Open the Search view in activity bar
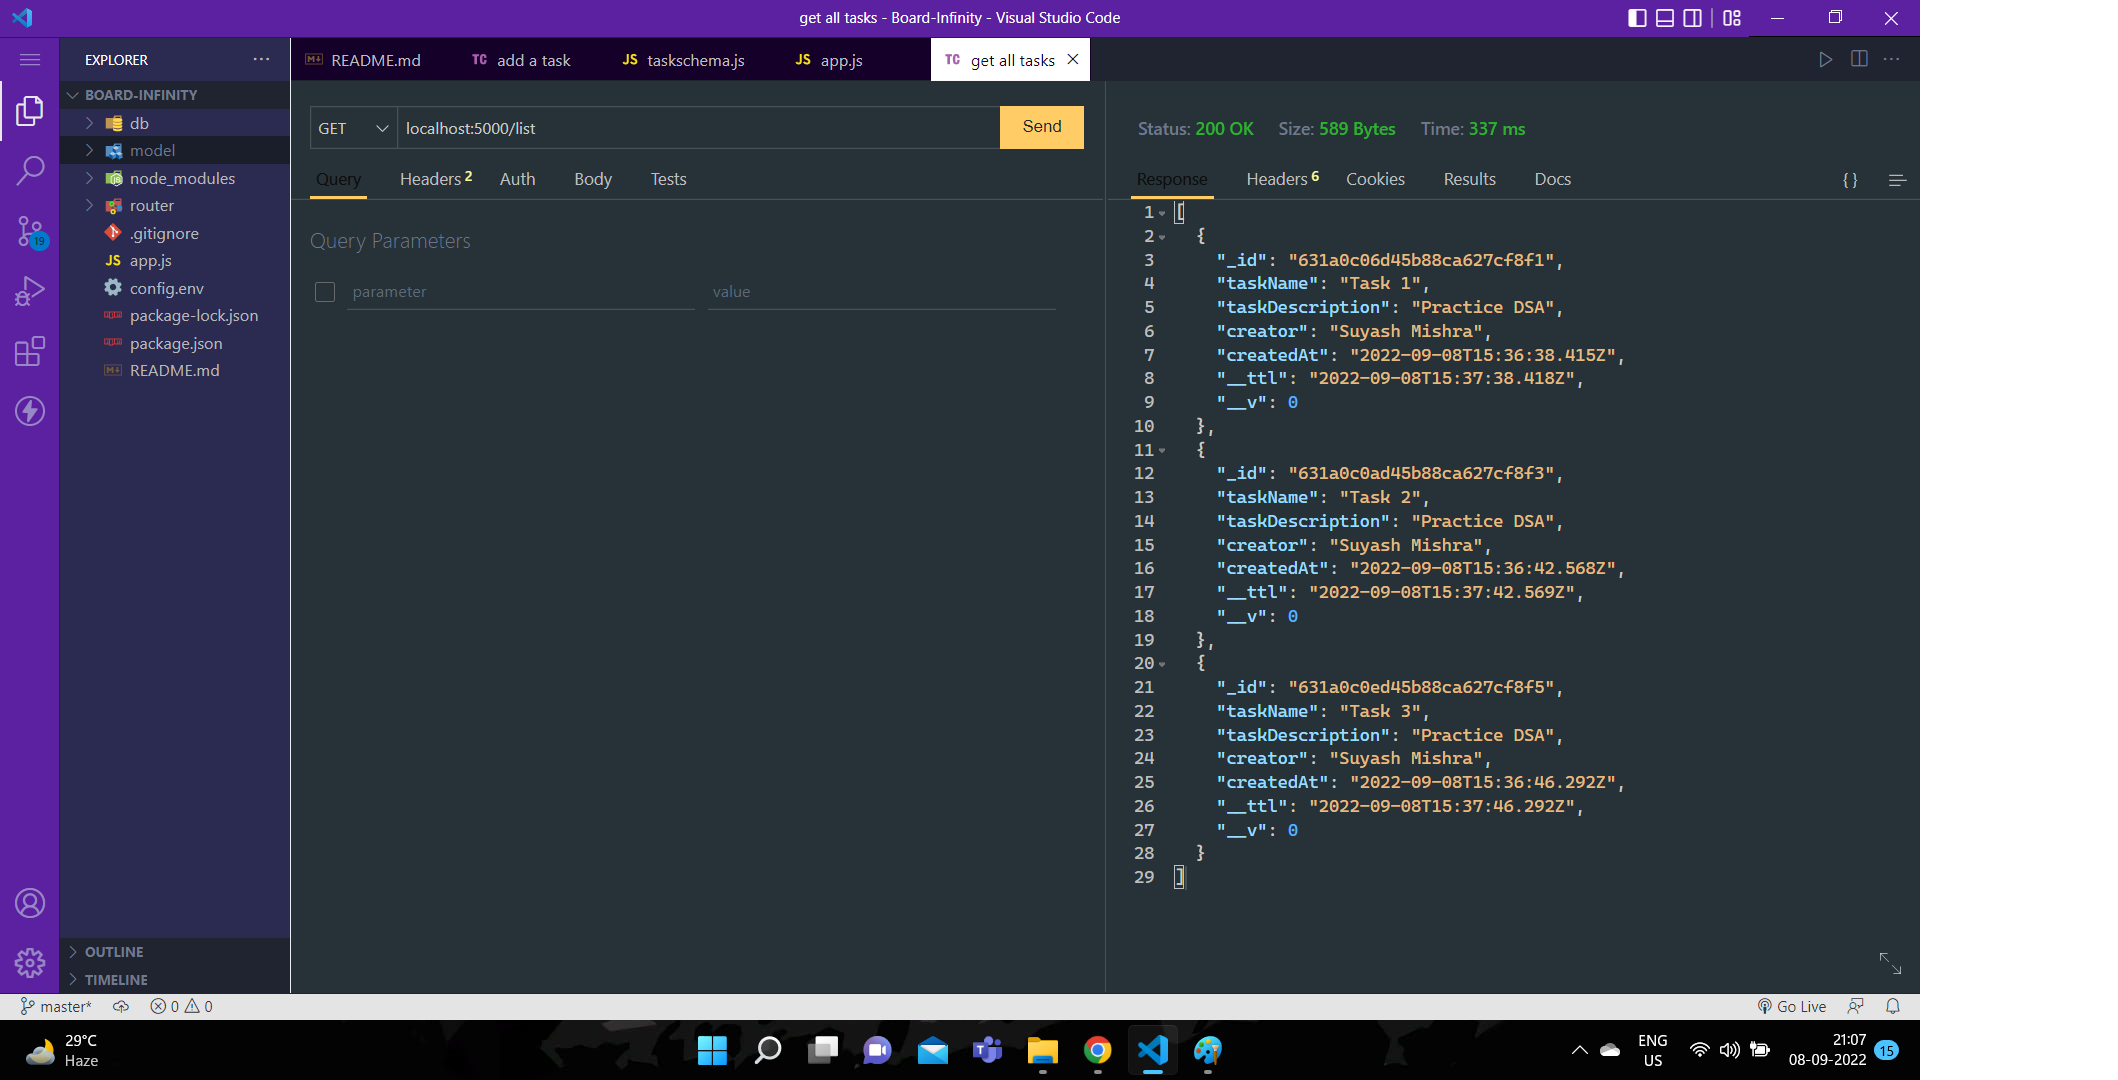The height and width of the screenshot is (1080, 2118). click(x=30, y=170)
